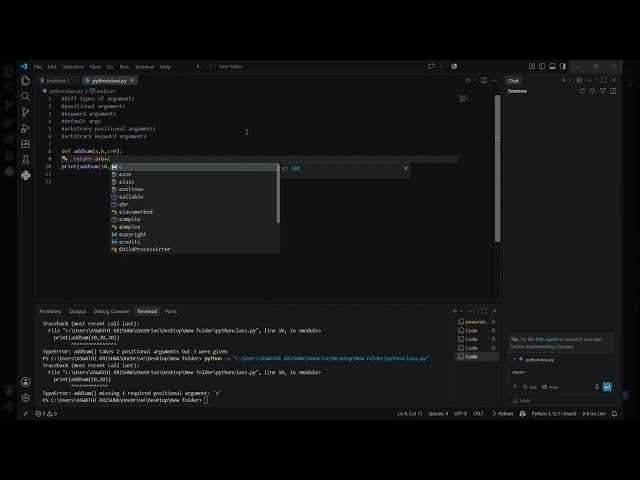Customize layout icon in title bar
Viewport: 640px width, 480px height.
tap(532, 66)
